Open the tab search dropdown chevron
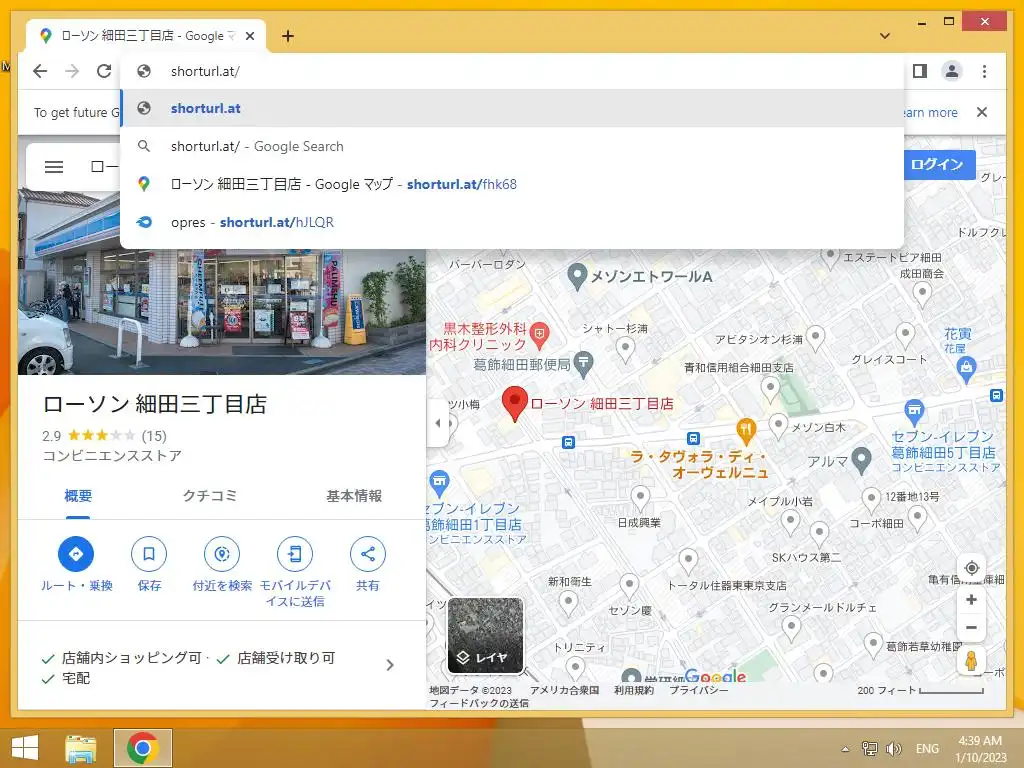Viewport: 1024px width, 768px height. coord(884,36)
